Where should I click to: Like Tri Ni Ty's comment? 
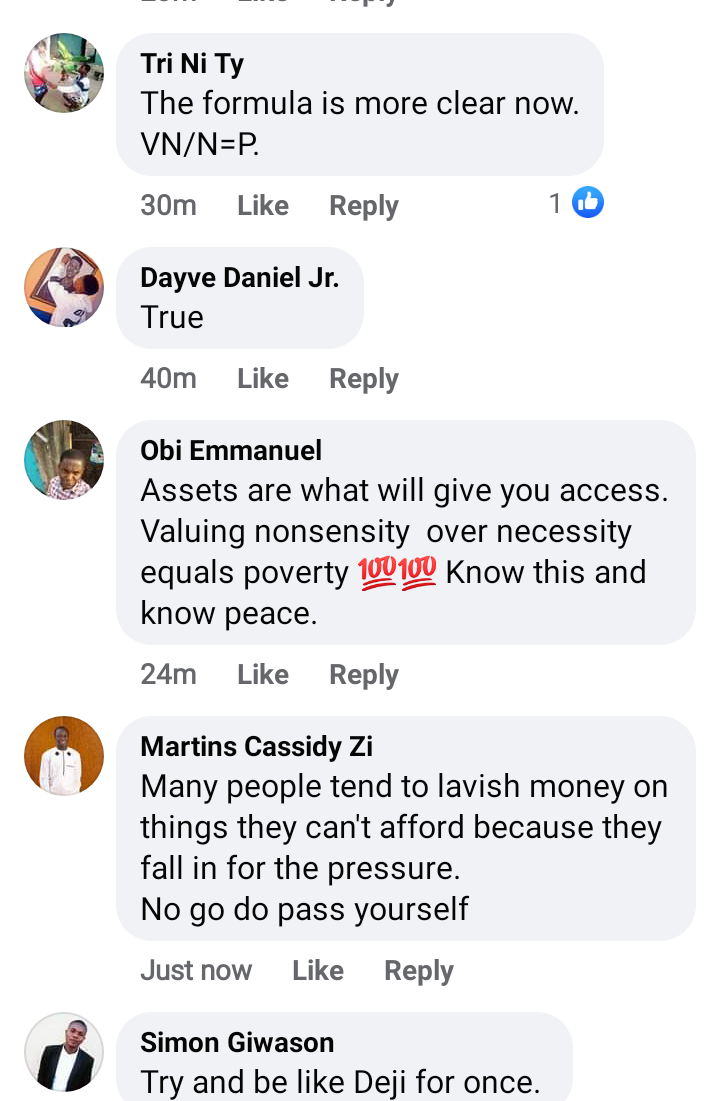tap(263, 206)
